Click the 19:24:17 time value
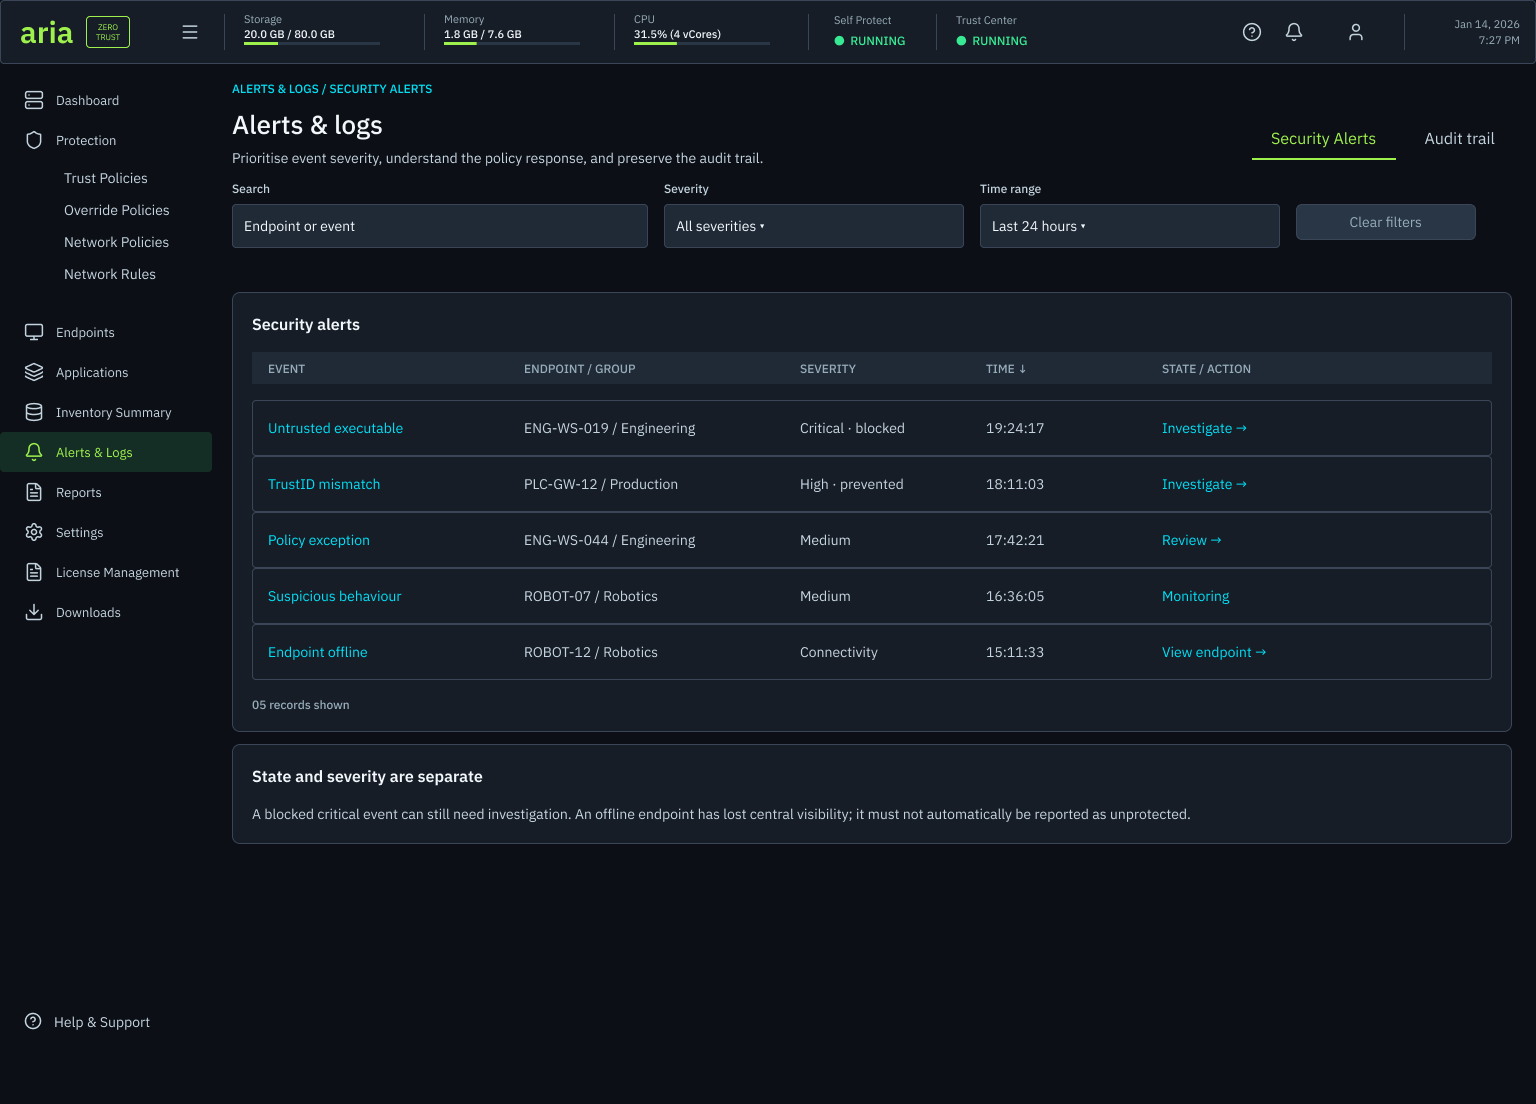The image size is (1536, 1104). click(x=1015, y=428)
